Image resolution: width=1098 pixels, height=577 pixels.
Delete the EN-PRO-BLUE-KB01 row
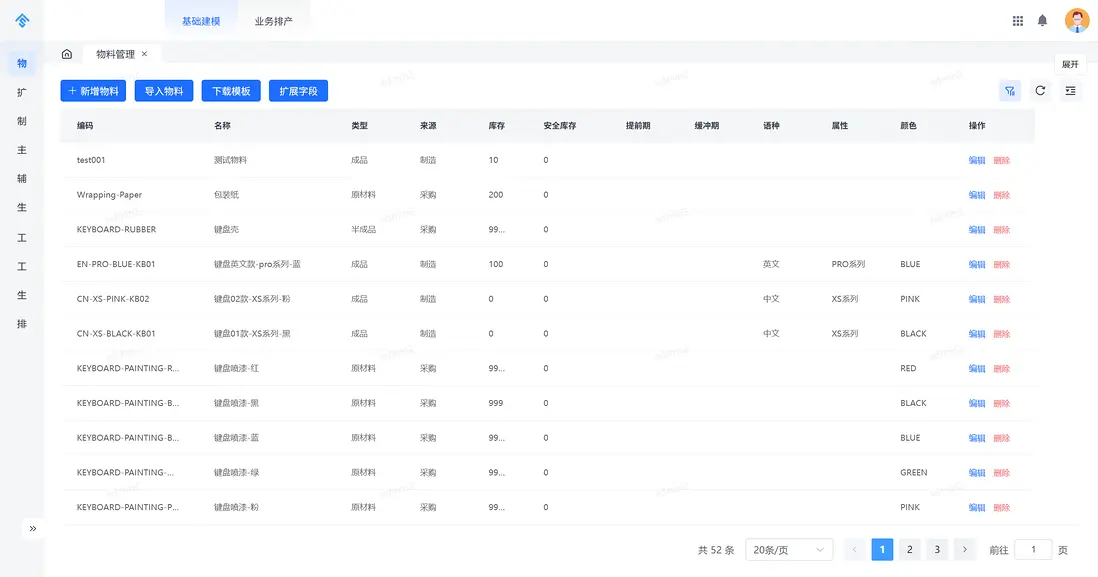1001,264
